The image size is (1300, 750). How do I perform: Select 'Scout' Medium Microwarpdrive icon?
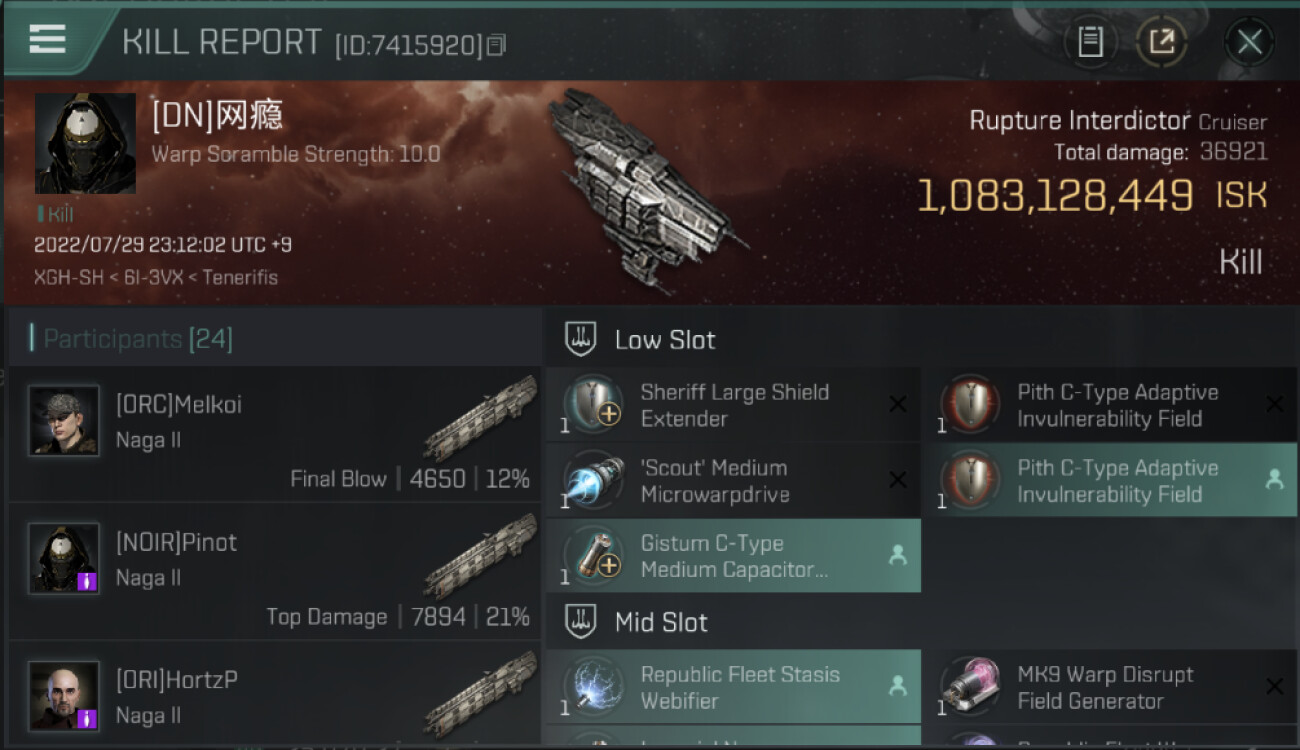click(593, 481)
